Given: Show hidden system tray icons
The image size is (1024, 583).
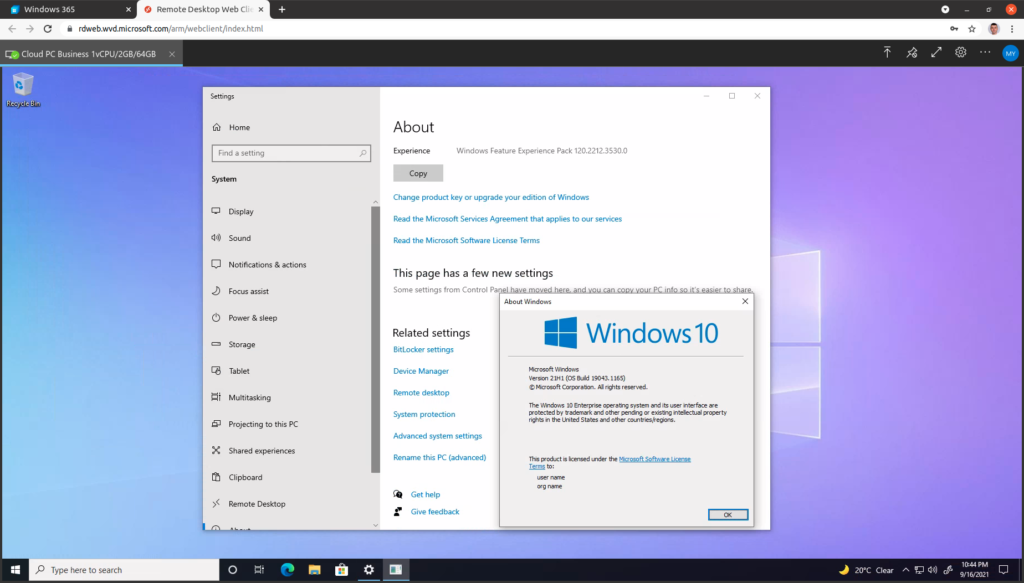Looking at the screenshot, I should tap(906, 570).
